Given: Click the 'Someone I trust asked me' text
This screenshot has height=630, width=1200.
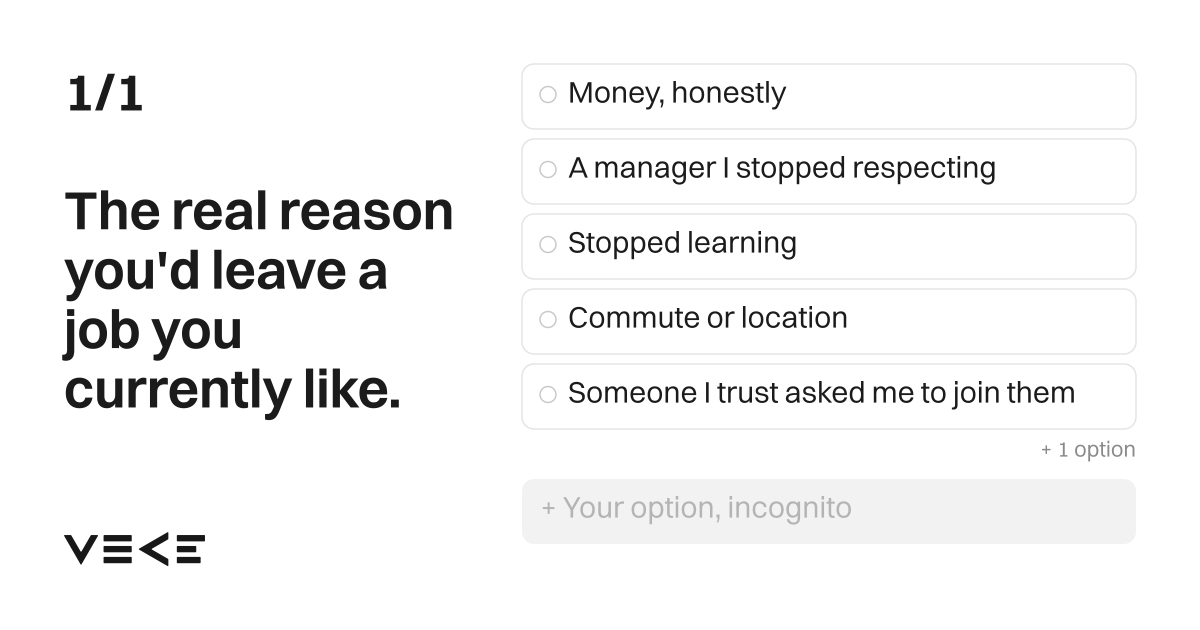Looking at the screenshot, I should point(822,394).
